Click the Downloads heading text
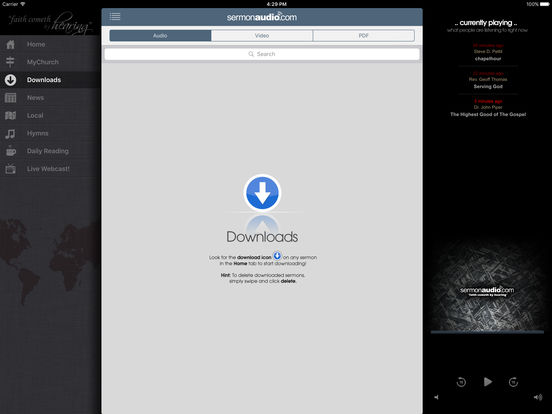 point(262,237)
